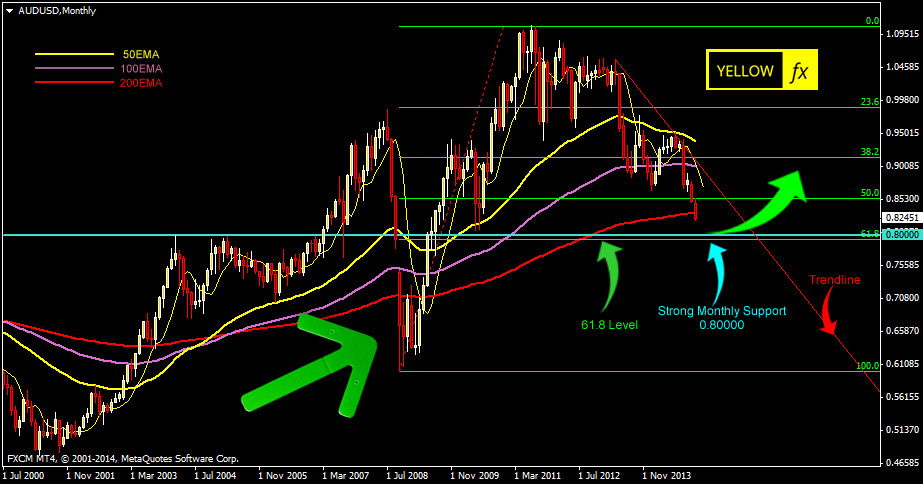Click the 23.6 Fibonacci level label
The width and height of the screenshot is (923, 484).
pyautogui.click(x=869, y=102)
